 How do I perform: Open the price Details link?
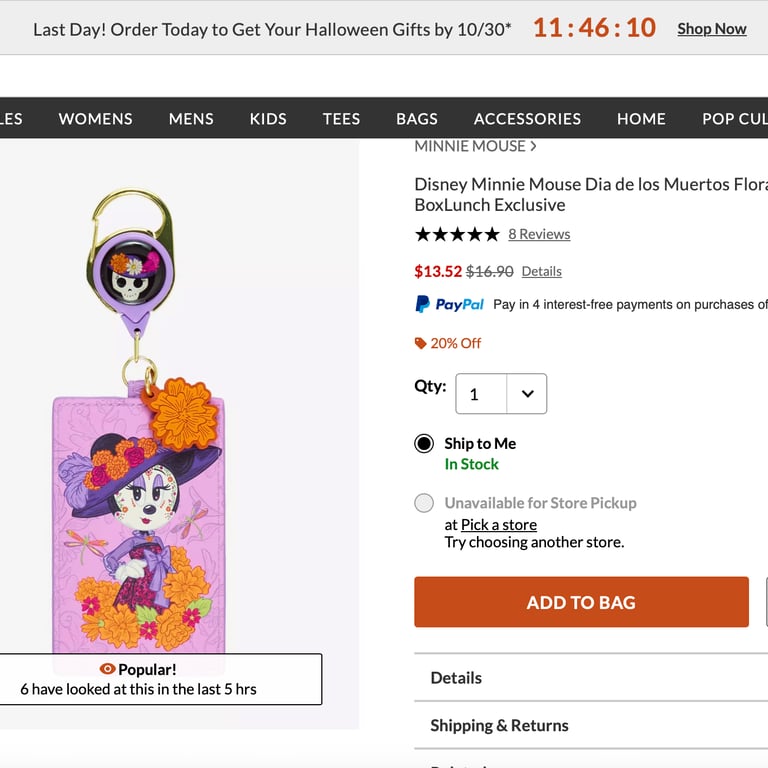click(x=541, y=271)
